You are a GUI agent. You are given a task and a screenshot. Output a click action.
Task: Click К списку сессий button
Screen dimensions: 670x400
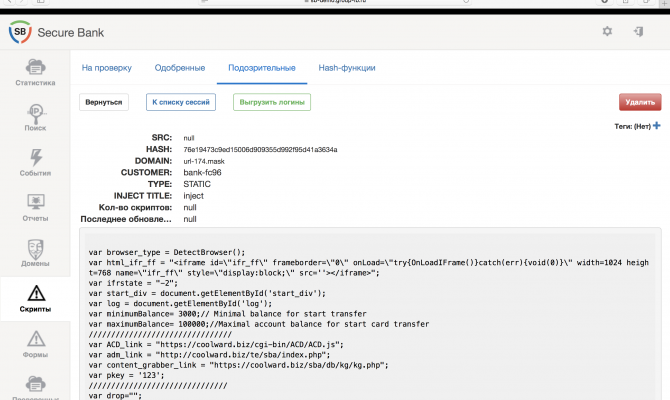pyautogui.click(x=181, y=102)
